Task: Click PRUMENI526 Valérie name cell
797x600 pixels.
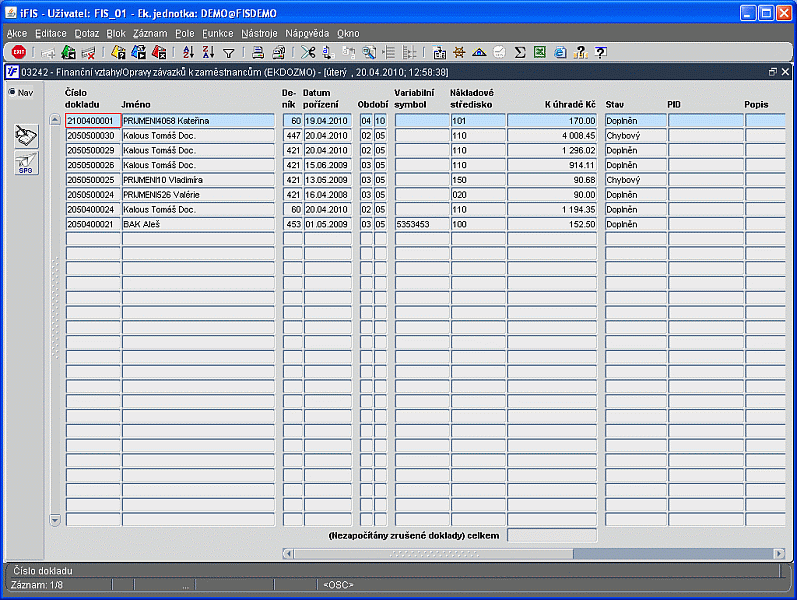Action: [x=198, y=194]
